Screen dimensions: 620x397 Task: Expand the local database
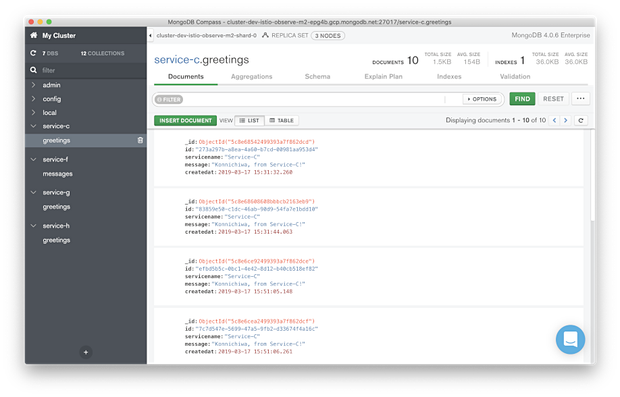point(33,112)
